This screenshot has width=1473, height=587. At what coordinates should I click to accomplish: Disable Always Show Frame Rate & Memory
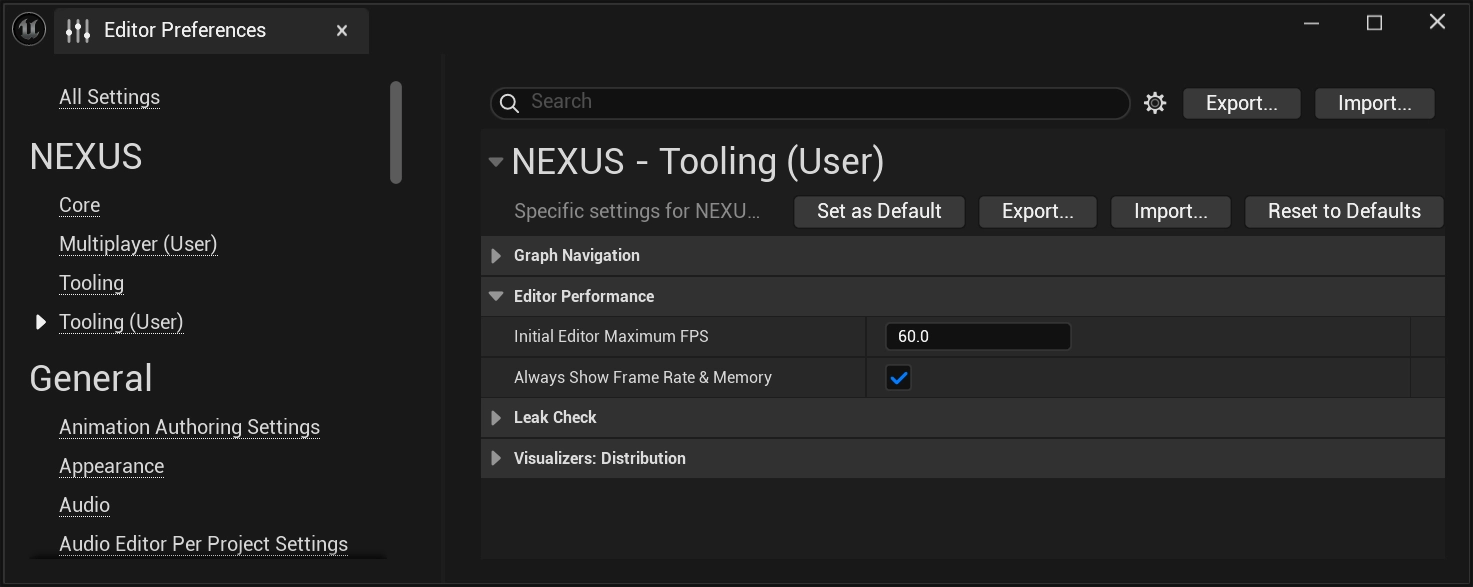[x=898, y=377]
